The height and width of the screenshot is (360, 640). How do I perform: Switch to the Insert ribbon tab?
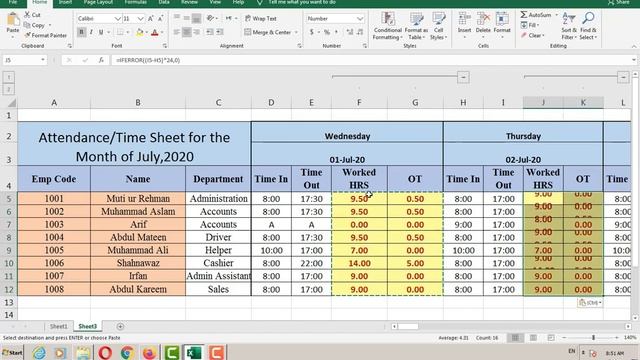(x=65, y=2)
